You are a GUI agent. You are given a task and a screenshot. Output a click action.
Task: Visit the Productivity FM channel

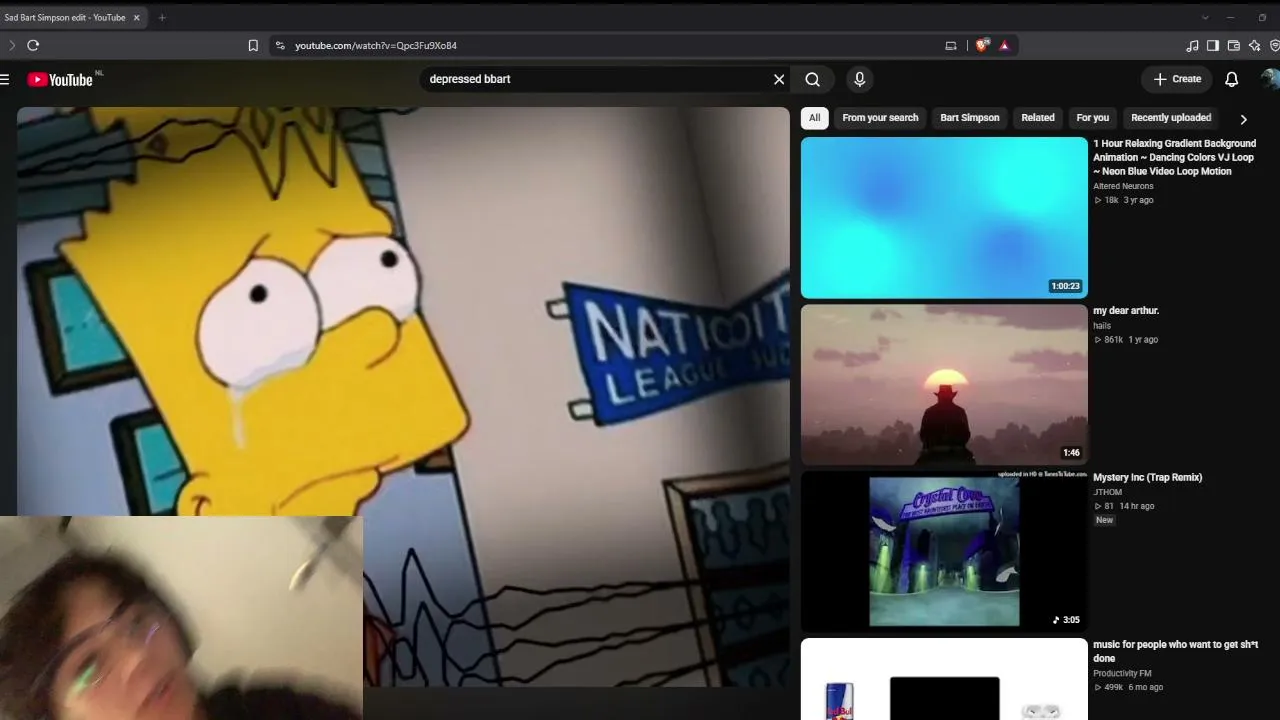[1122, 673]
